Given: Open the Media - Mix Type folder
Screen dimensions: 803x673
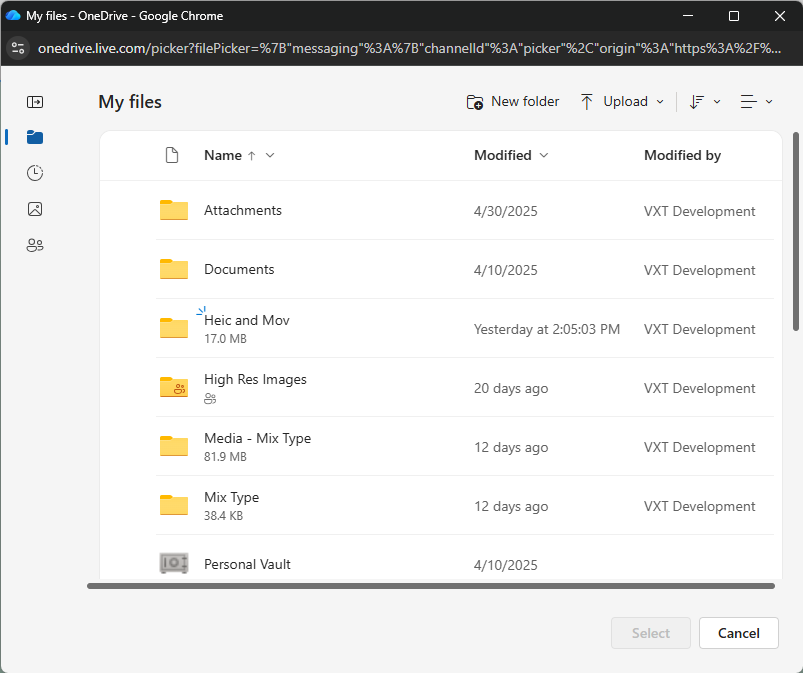Looking at the screenshot, I should click(x=257, y=438).
